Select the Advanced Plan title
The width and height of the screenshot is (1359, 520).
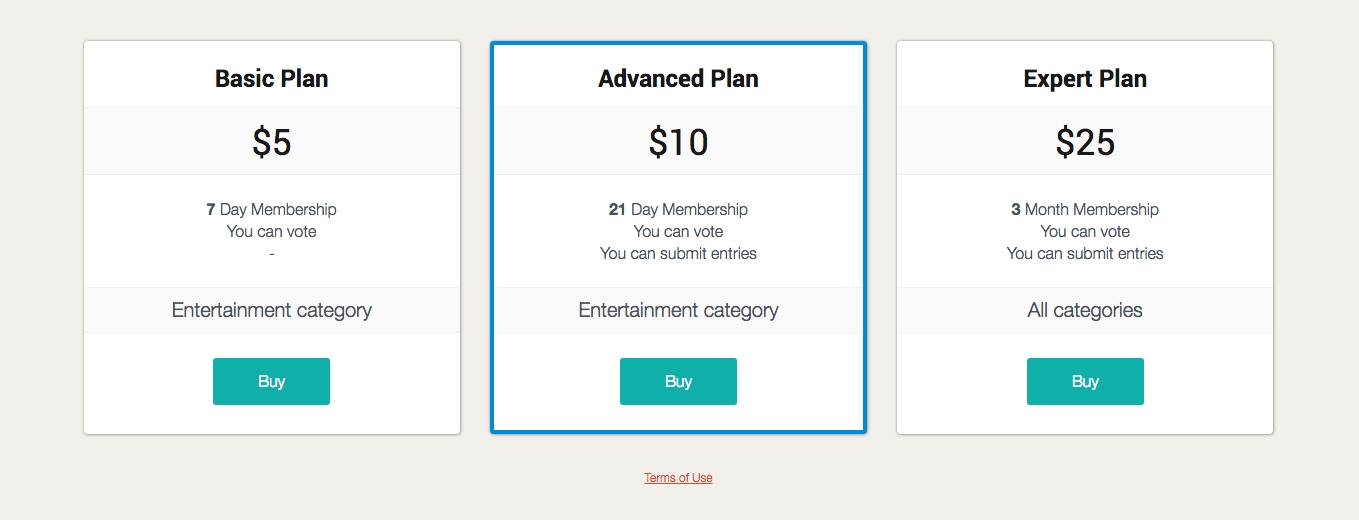[x=678, y=78]
